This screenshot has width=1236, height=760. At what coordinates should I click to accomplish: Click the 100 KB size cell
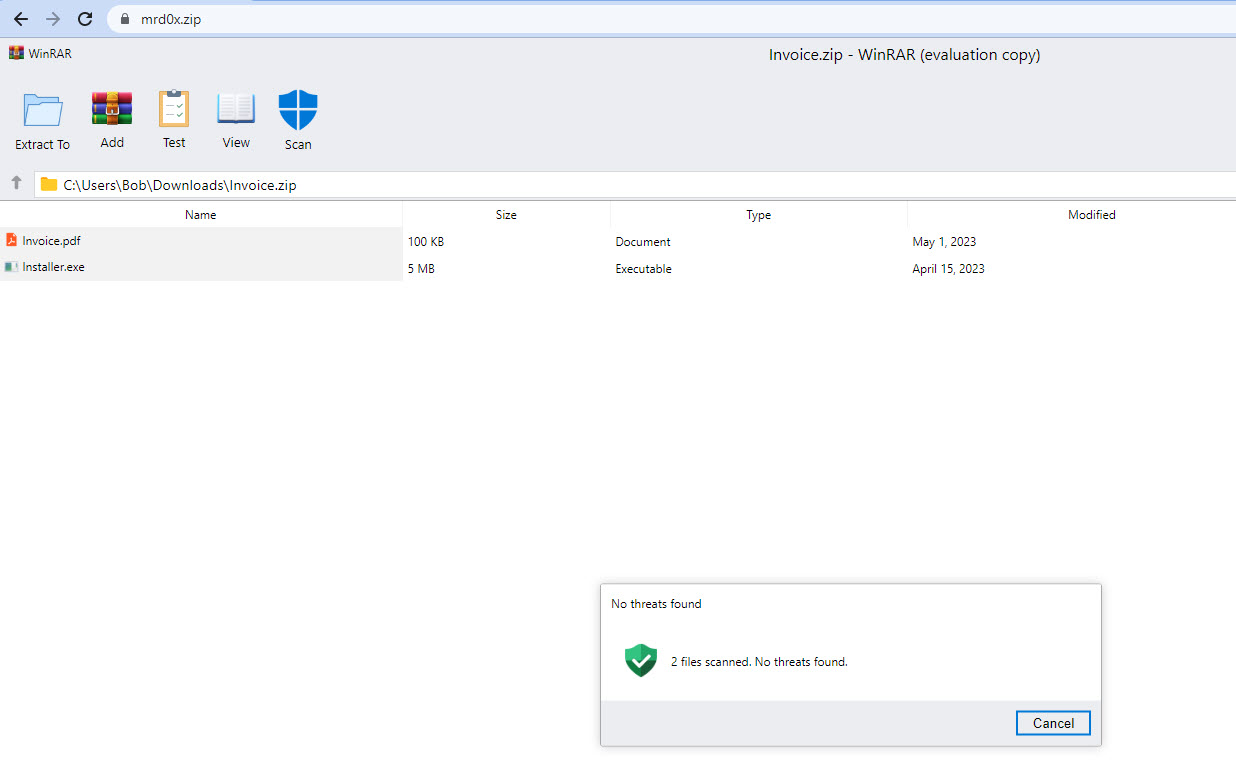(426, 242)
